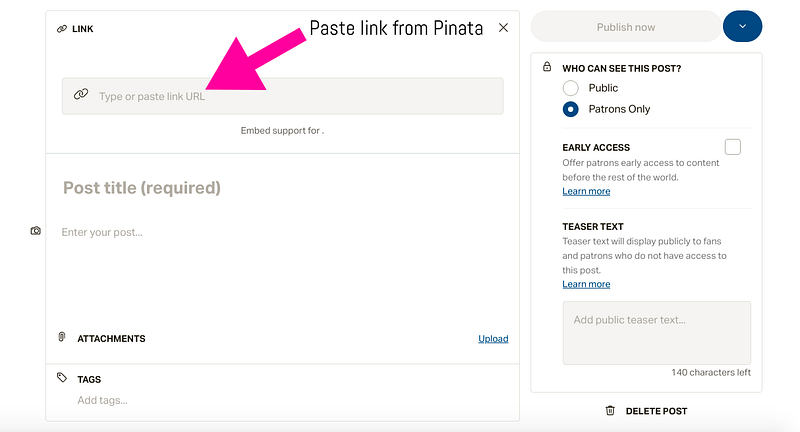
Task: Close the link section with X
Action: [503, 28]
